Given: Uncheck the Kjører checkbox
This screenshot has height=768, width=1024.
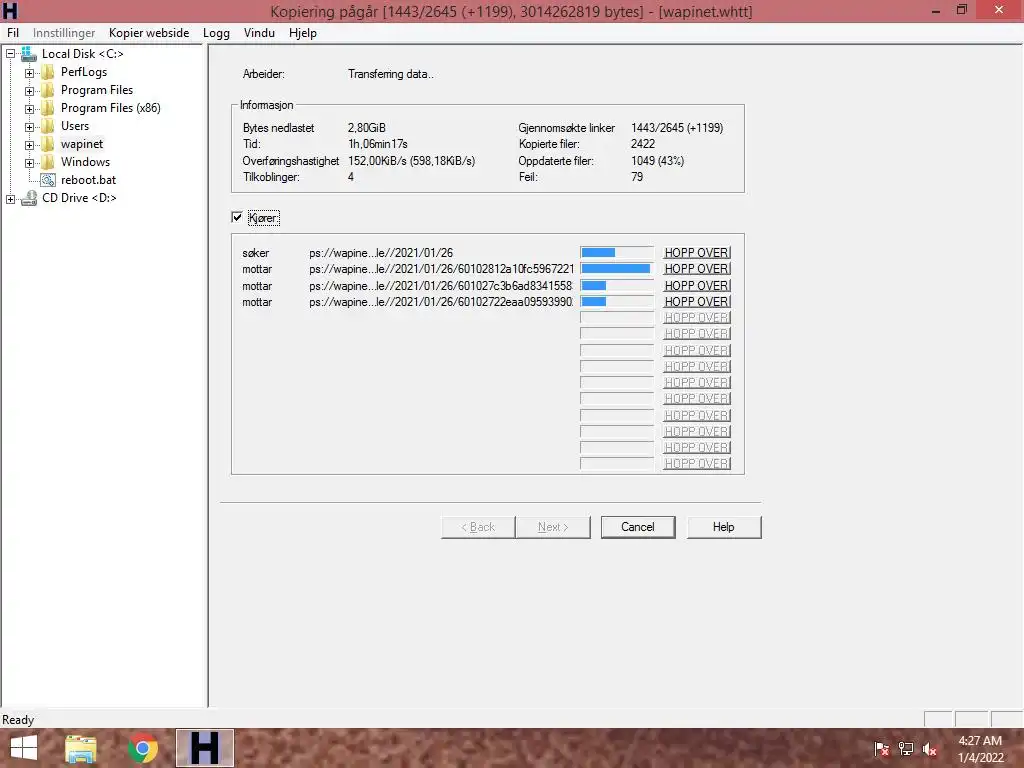Looking at the screenshot, I should [x=237, y=217].
